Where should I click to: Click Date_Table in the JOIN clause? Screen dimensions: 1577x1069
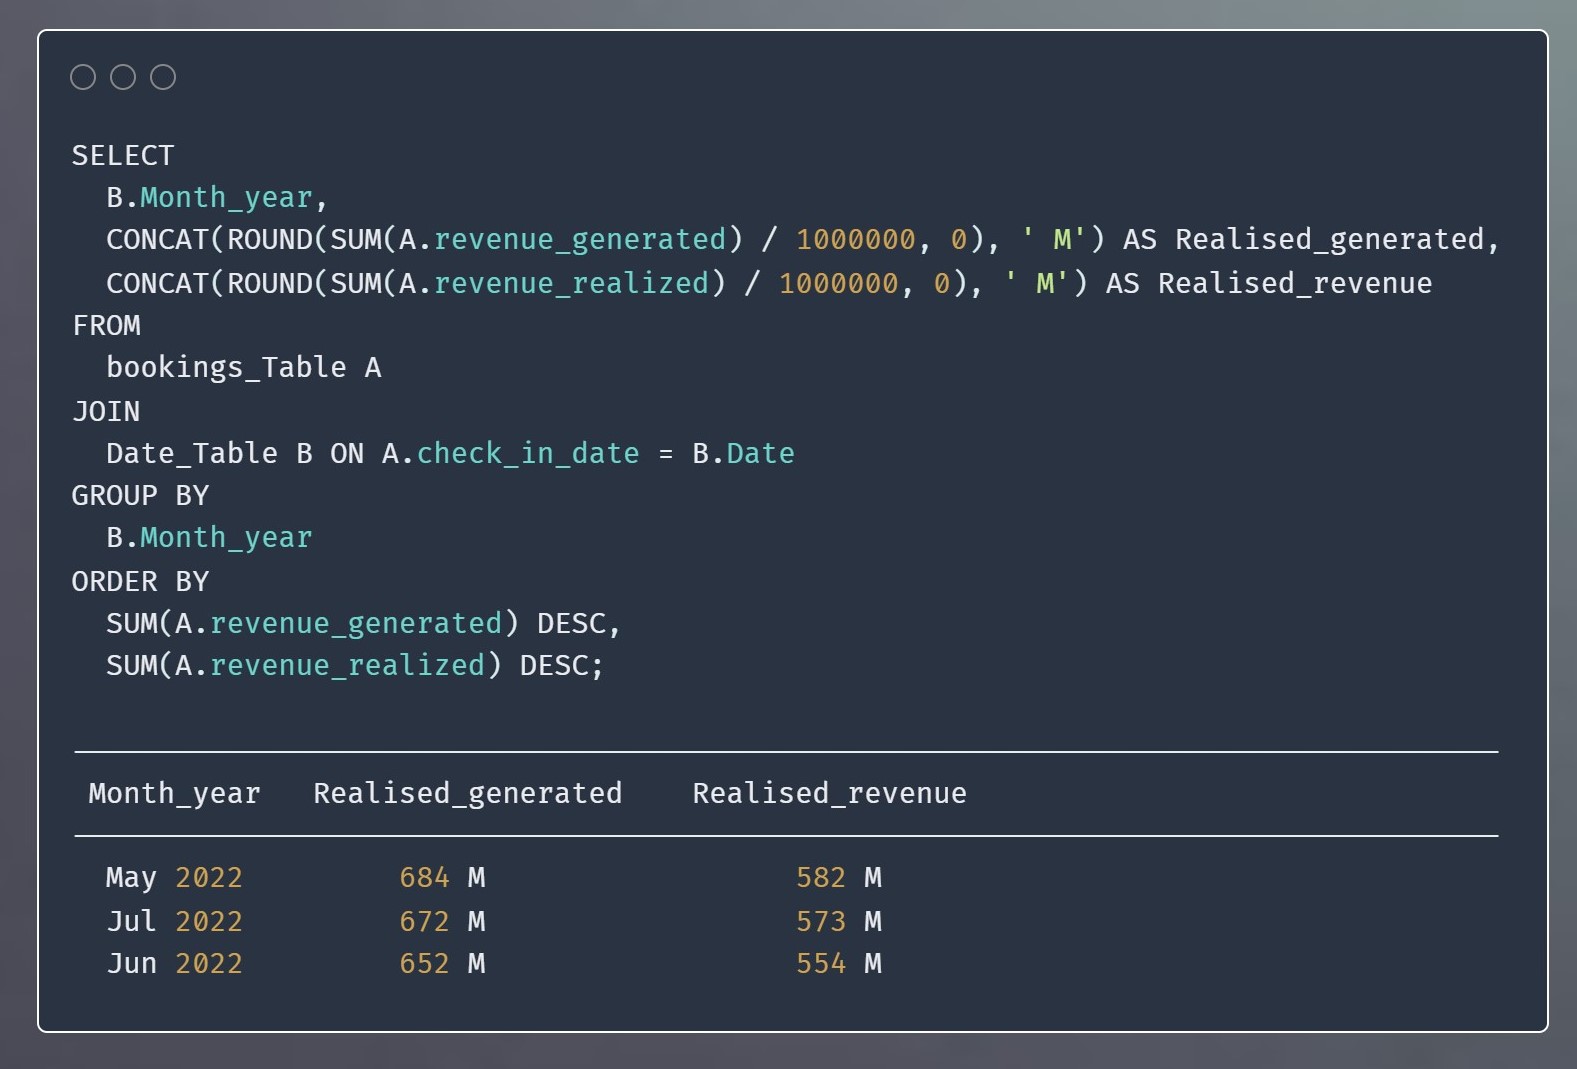192,453
